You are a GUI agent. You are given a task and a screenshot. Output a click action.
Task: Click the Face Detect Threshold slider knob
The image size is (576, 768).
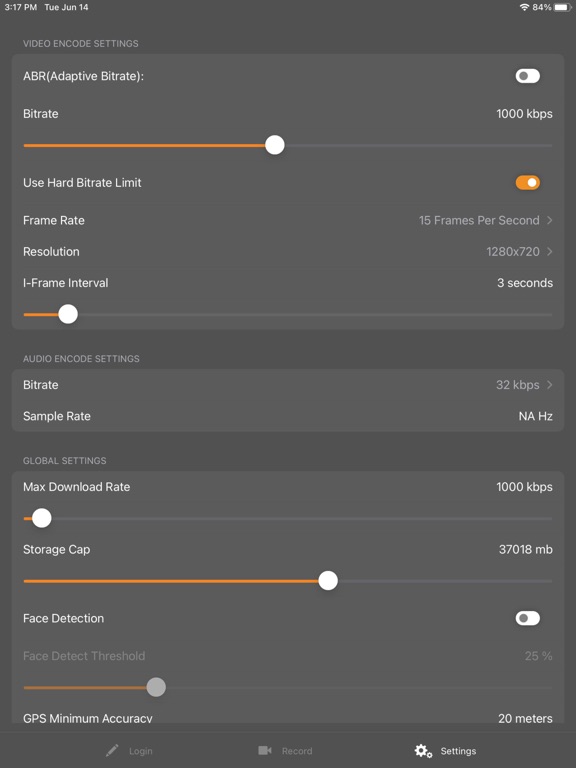tap(156, 687)
